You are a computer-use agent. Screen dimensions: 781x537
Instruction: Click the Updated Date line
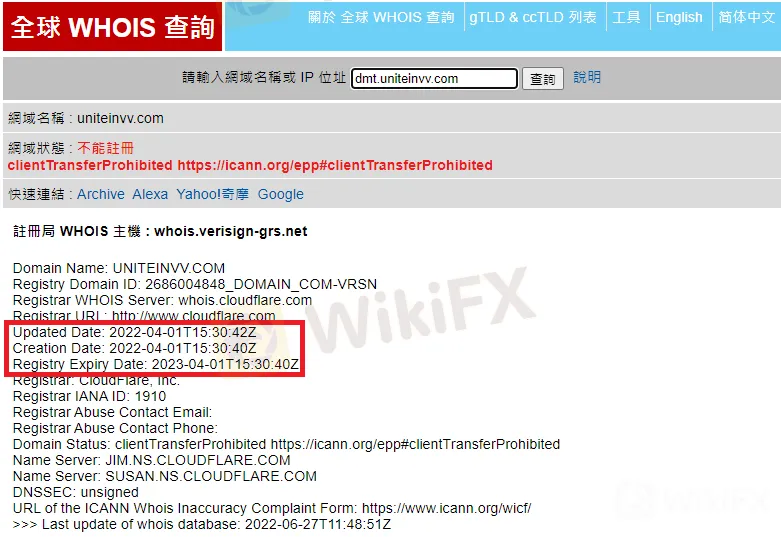click(134, 332)
